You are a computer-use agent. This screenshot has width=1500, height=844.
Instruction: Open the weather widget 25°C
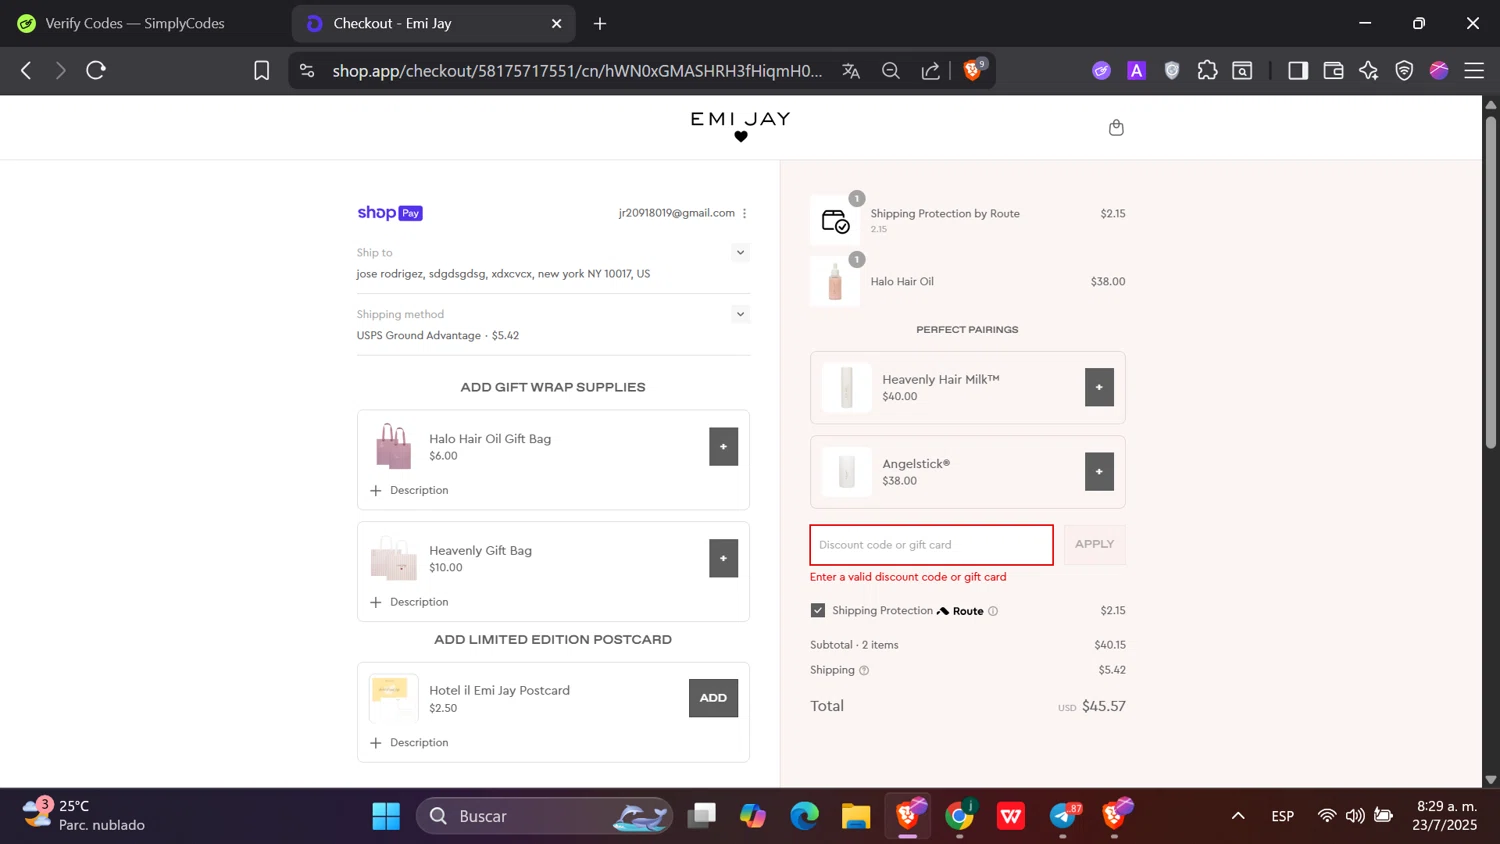84,815
